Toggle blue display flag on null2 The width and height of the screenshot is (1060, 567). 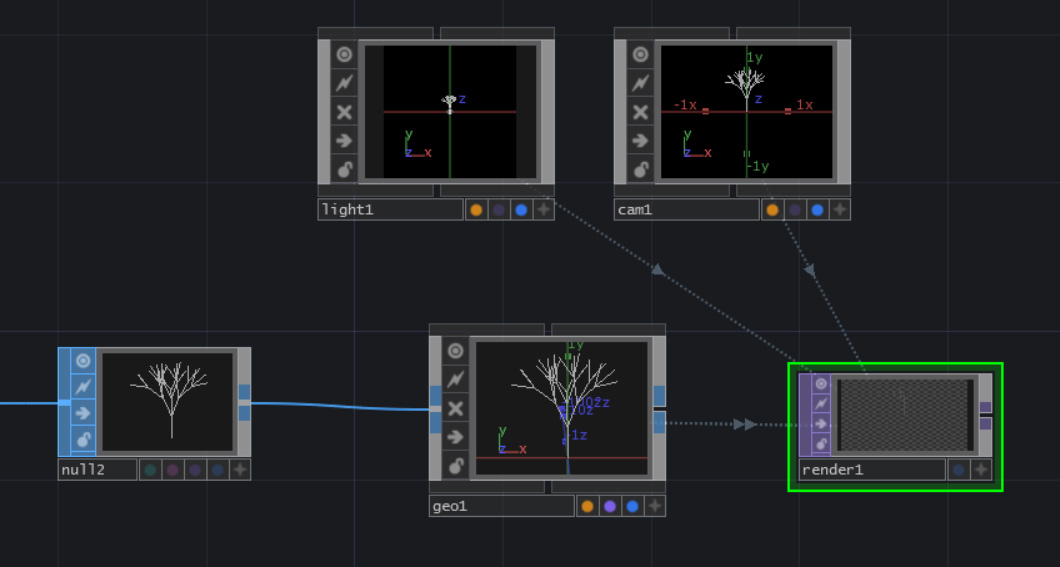click(x=217, y=470)
